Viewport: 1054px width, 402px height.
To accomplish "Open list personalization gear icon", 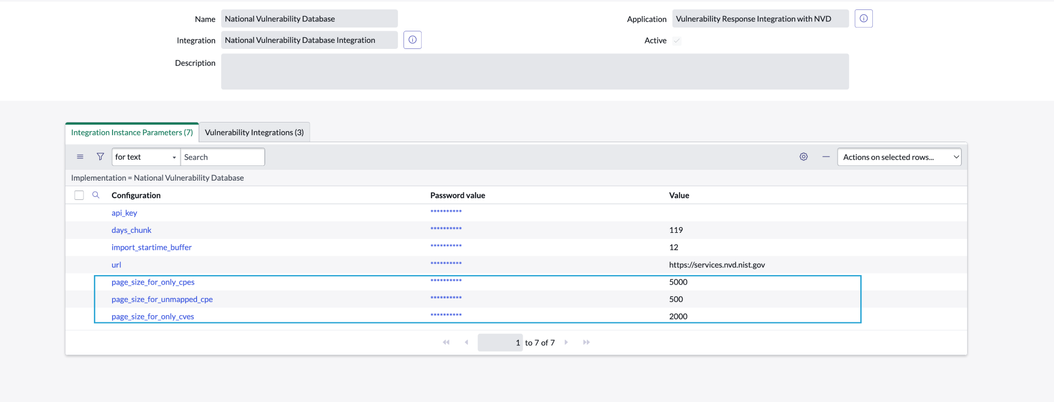I will click(803, 157).
